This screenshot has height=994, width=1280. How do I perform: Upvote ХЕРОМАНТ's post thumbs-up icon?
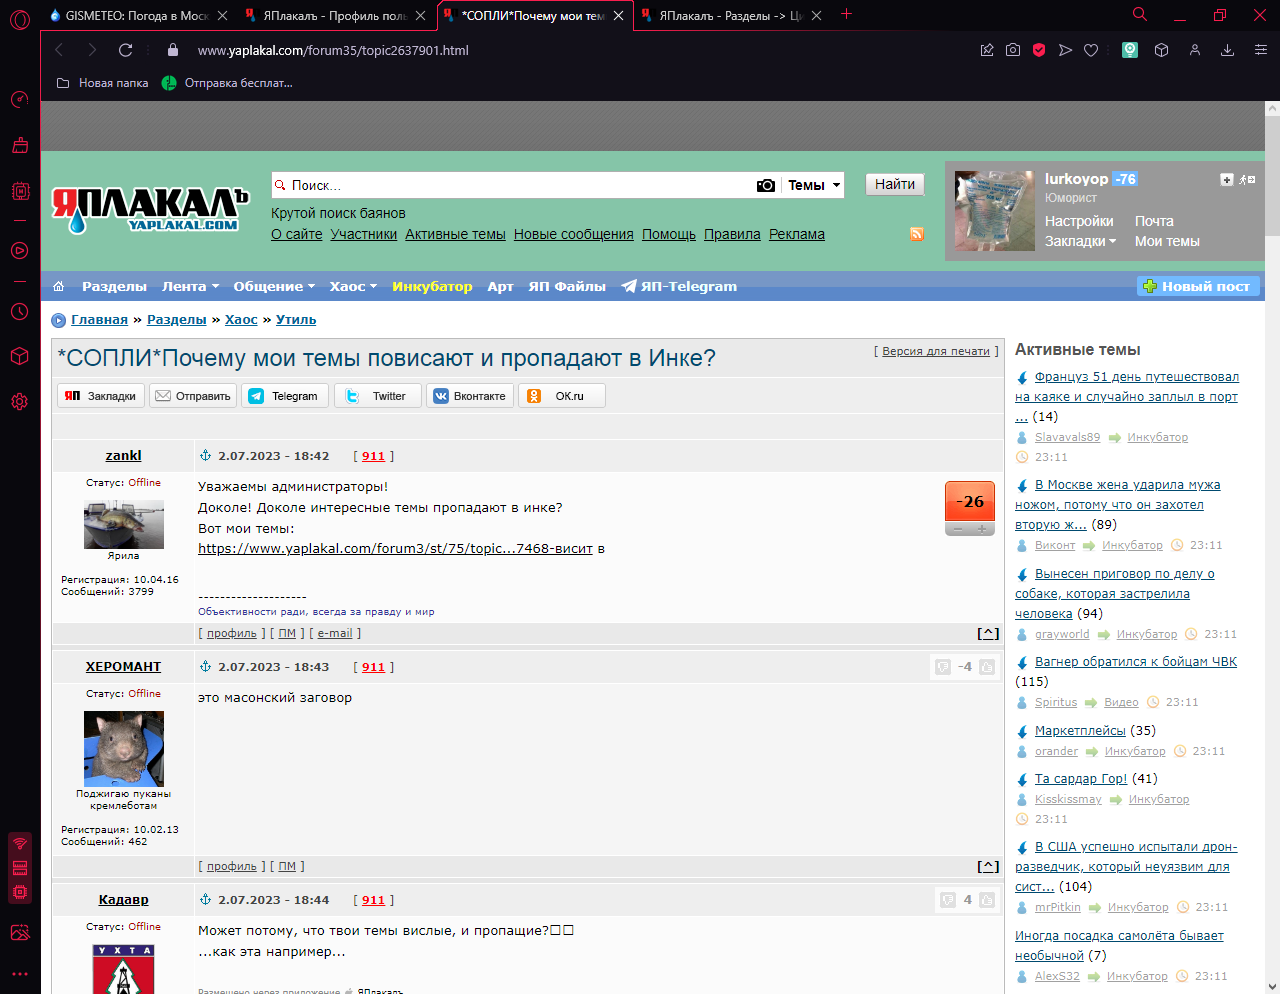tap(987, 667)
